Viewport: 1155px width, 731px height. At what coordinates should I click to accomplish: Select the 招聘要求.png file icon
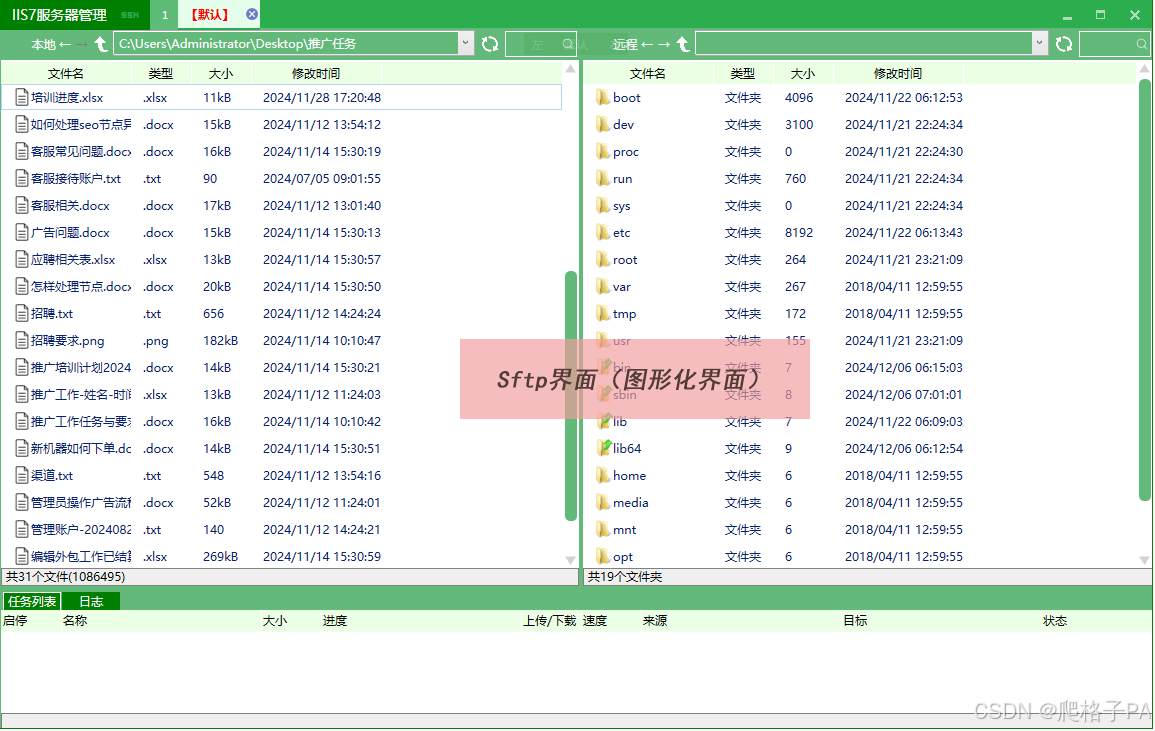tap(22, 340)
